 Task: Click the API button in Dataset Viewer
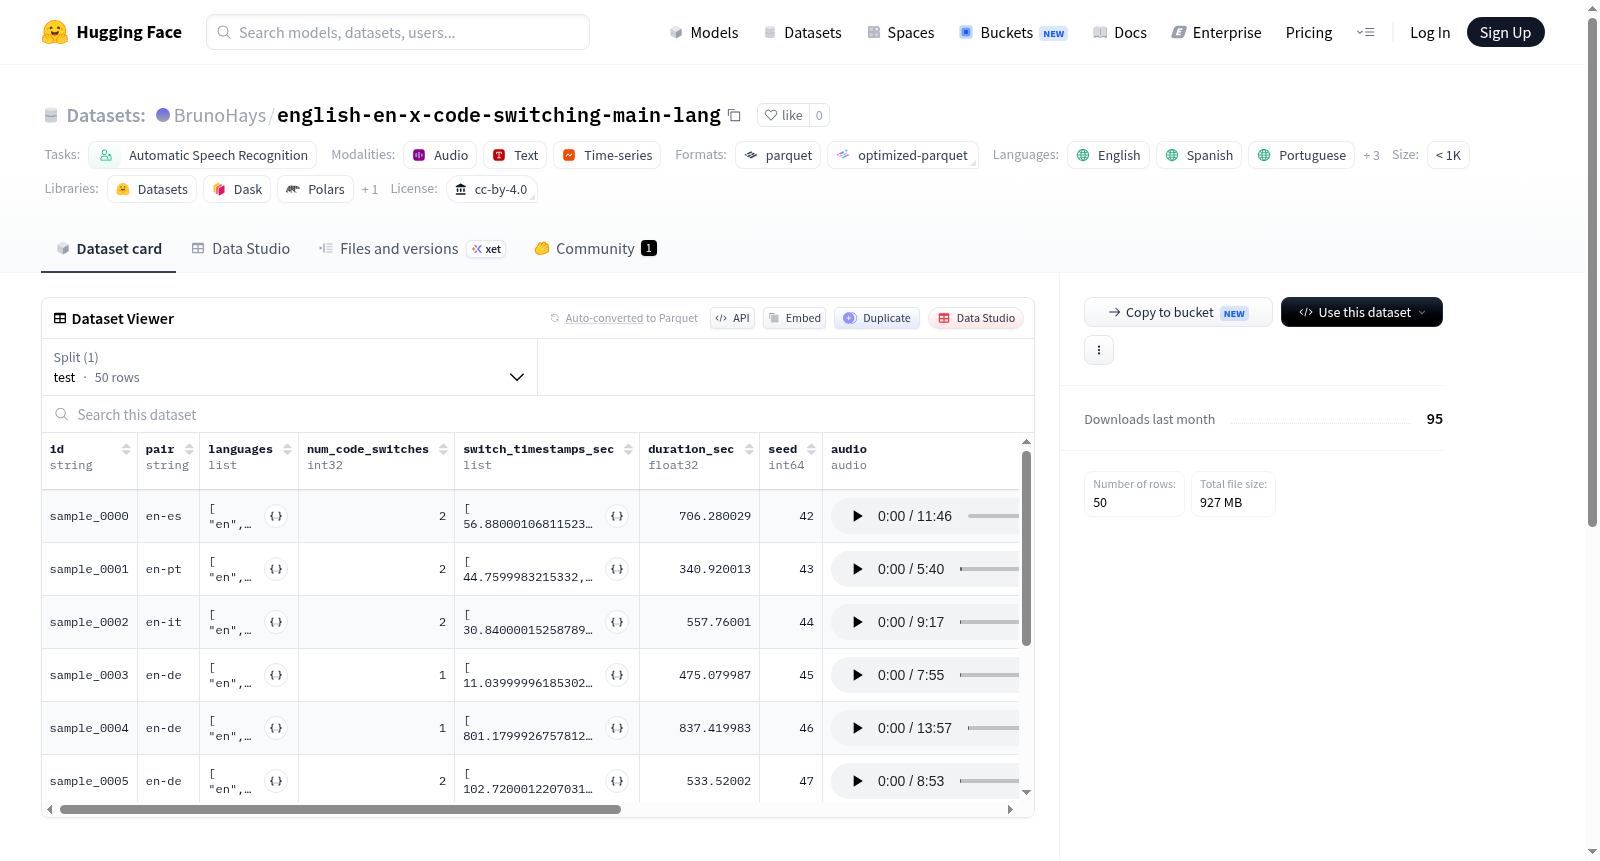coord(732,318)
